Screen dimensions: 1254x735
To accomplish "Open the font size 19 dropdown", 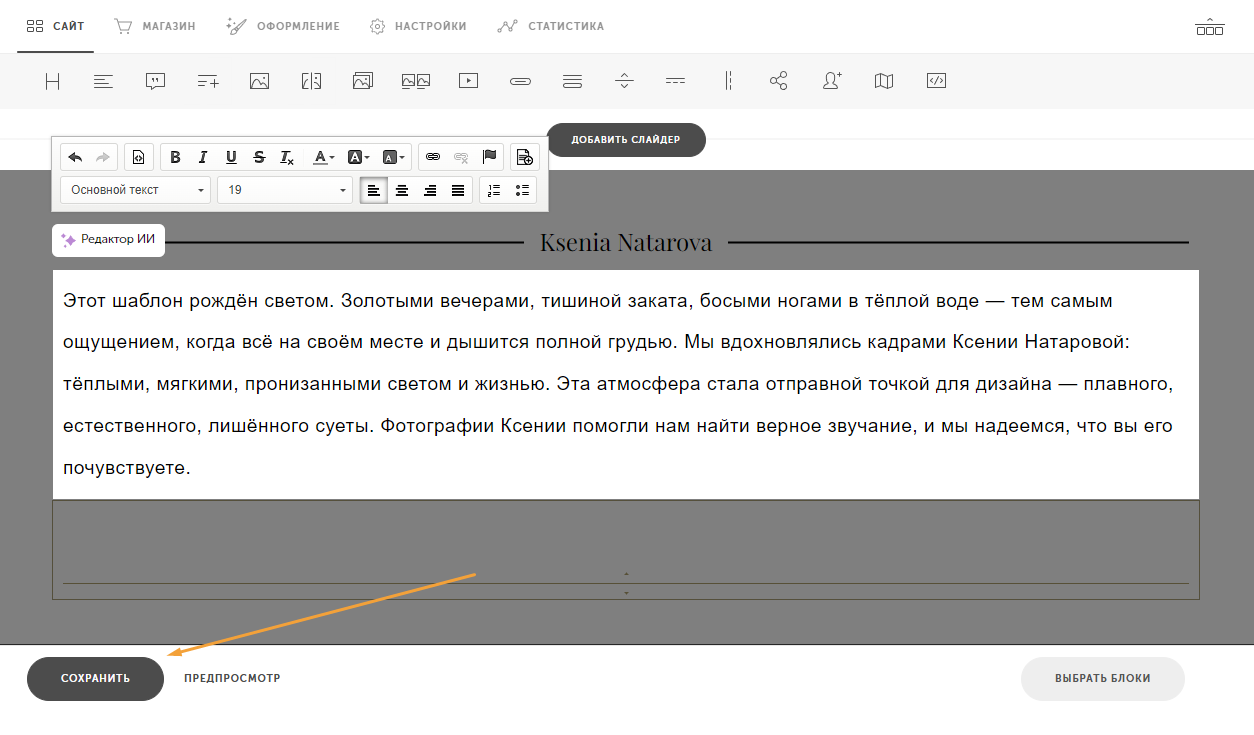I will (285, 190).
